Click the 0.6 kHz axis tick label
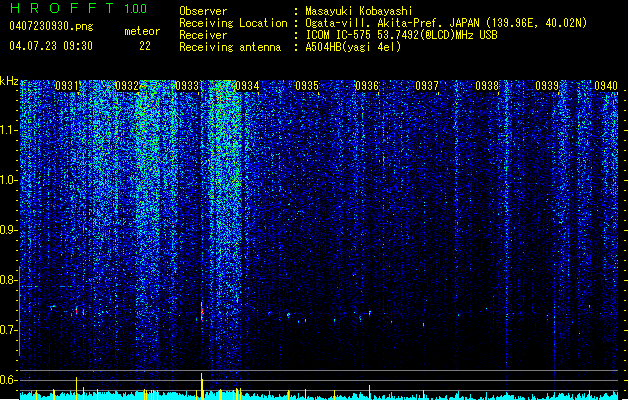The width and height of the screenshot is (629, 400). pyautogui.click(x=8, y=380)
